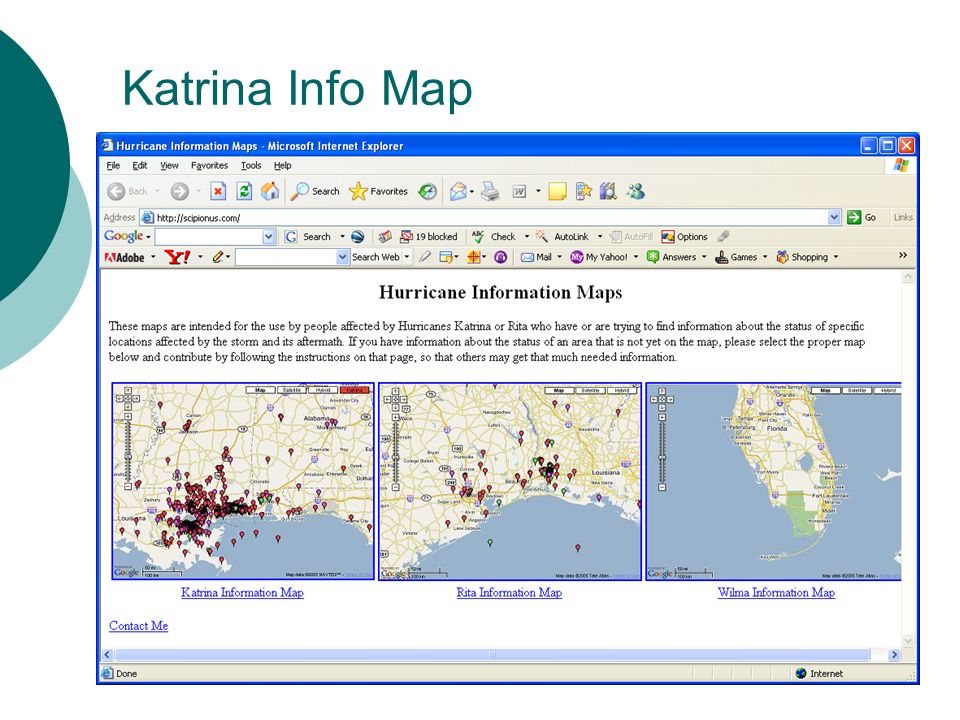The image size is (960, 720).
Task: Click the Y! Yahoo logo
Action: click(178, 257)
